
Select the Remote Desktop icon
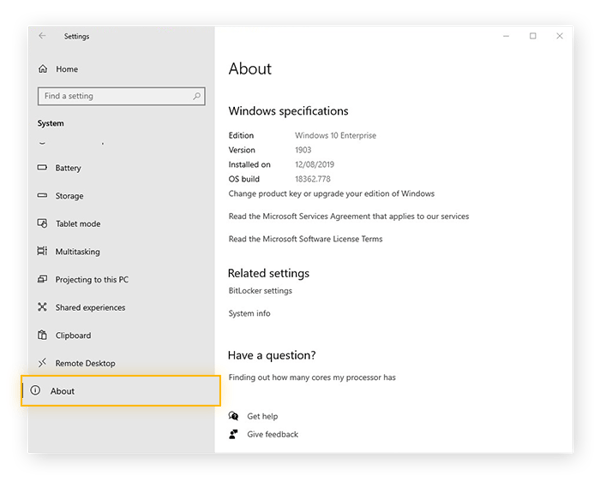[x=42, y=362]
